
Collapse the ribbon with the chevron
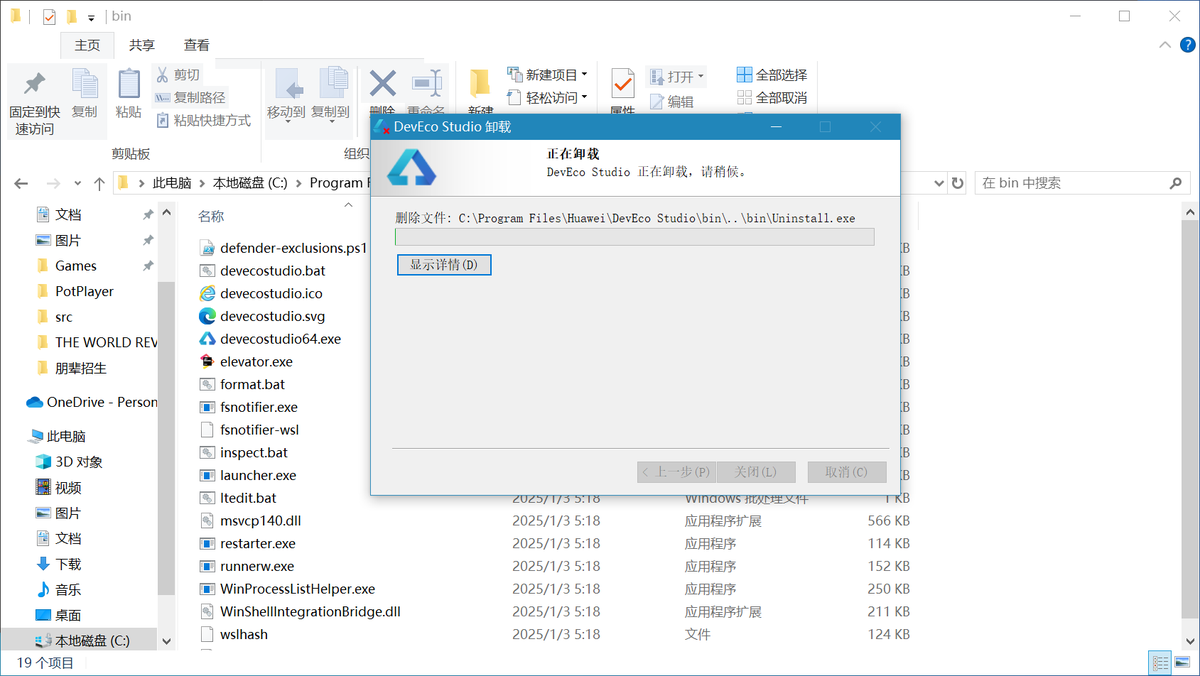coord(1165,46)
